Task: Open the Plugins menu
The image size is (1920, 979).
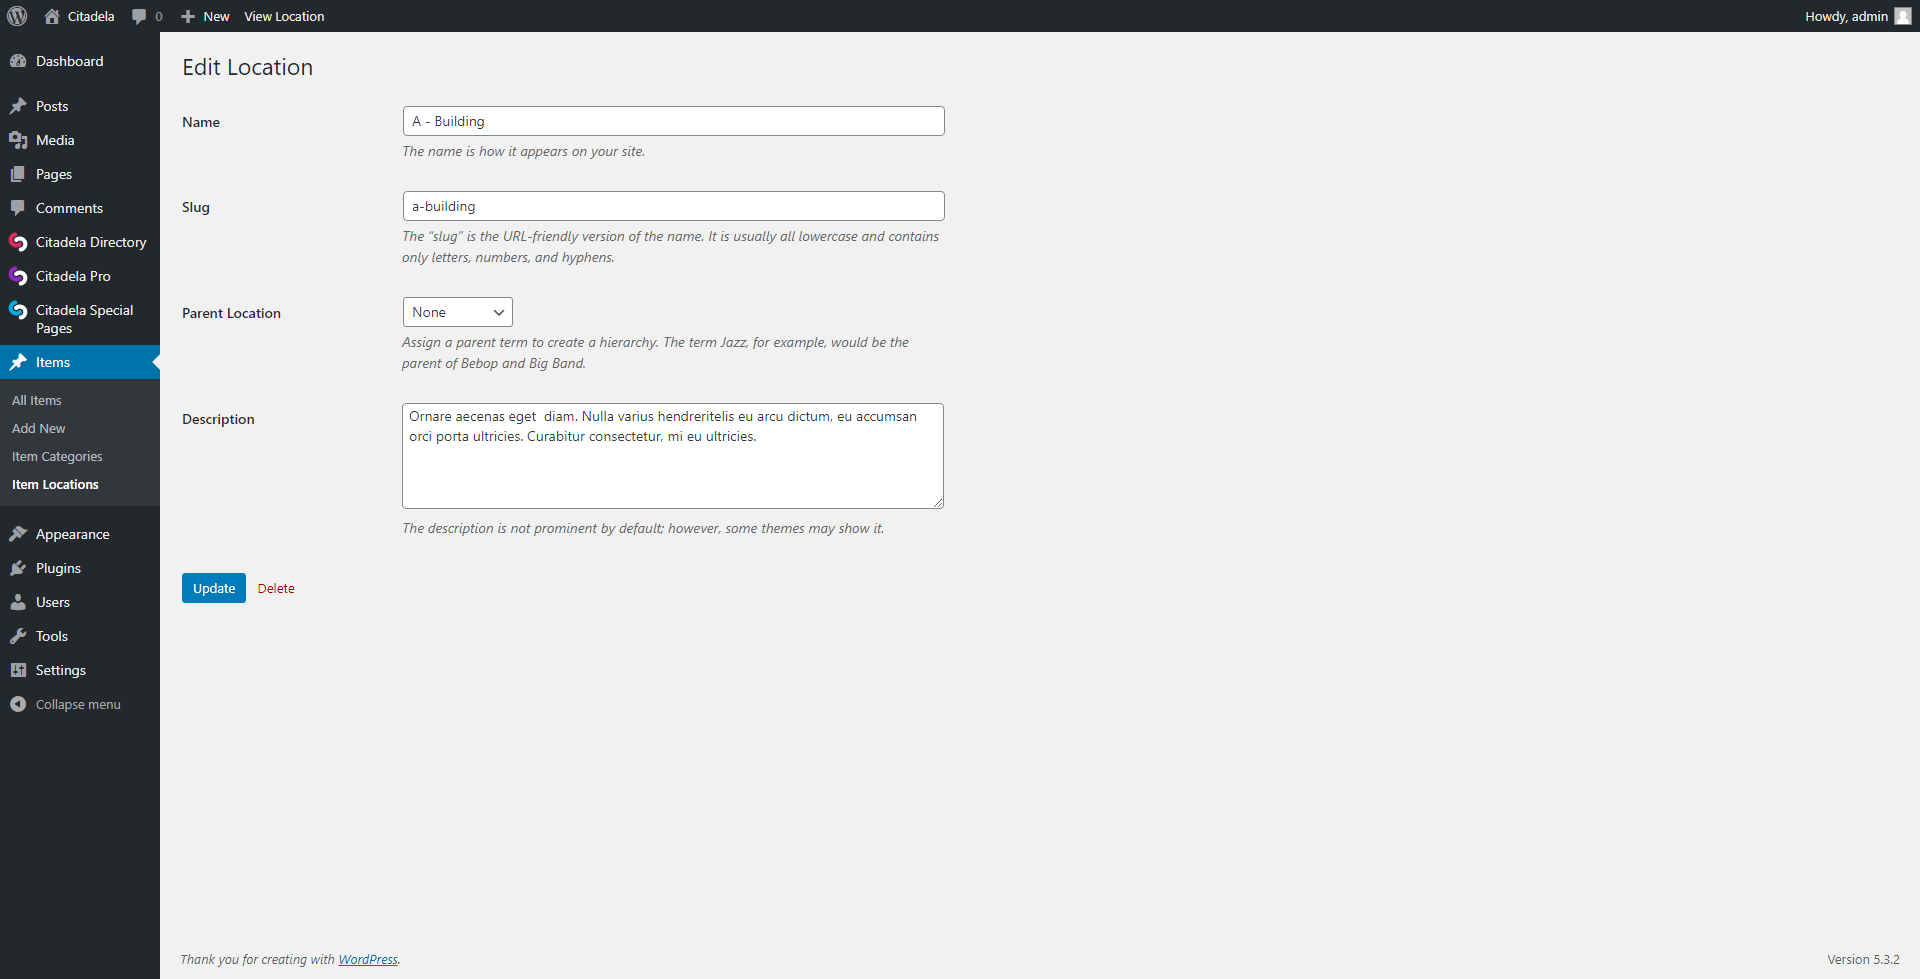Action: (58, 568)
